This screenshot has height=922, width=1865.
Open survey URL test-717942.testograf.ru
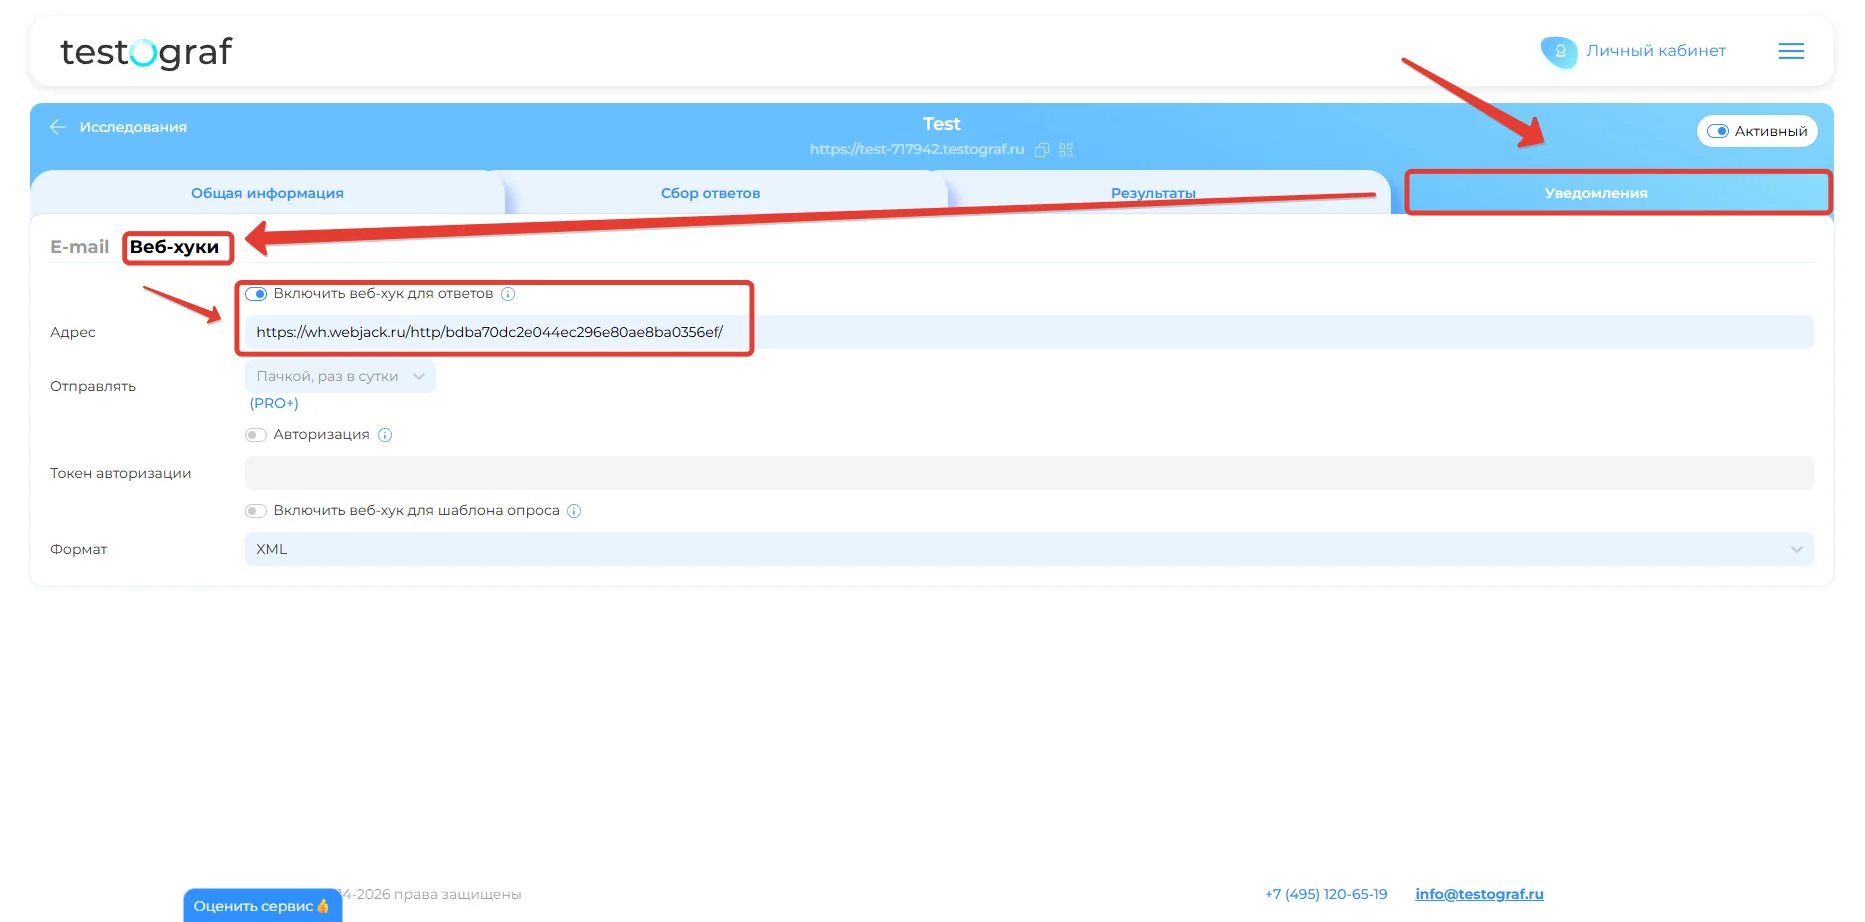(917, 149)
